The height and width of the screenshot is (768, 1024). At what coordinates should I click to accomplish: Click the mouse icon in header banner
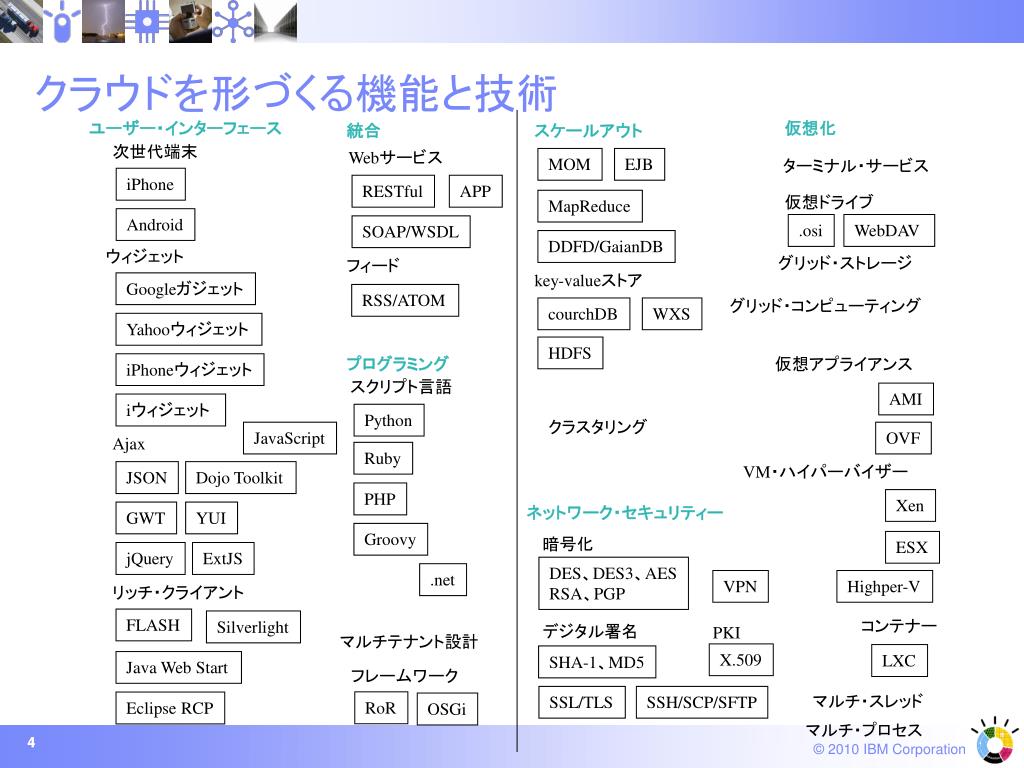click(62, 21)
